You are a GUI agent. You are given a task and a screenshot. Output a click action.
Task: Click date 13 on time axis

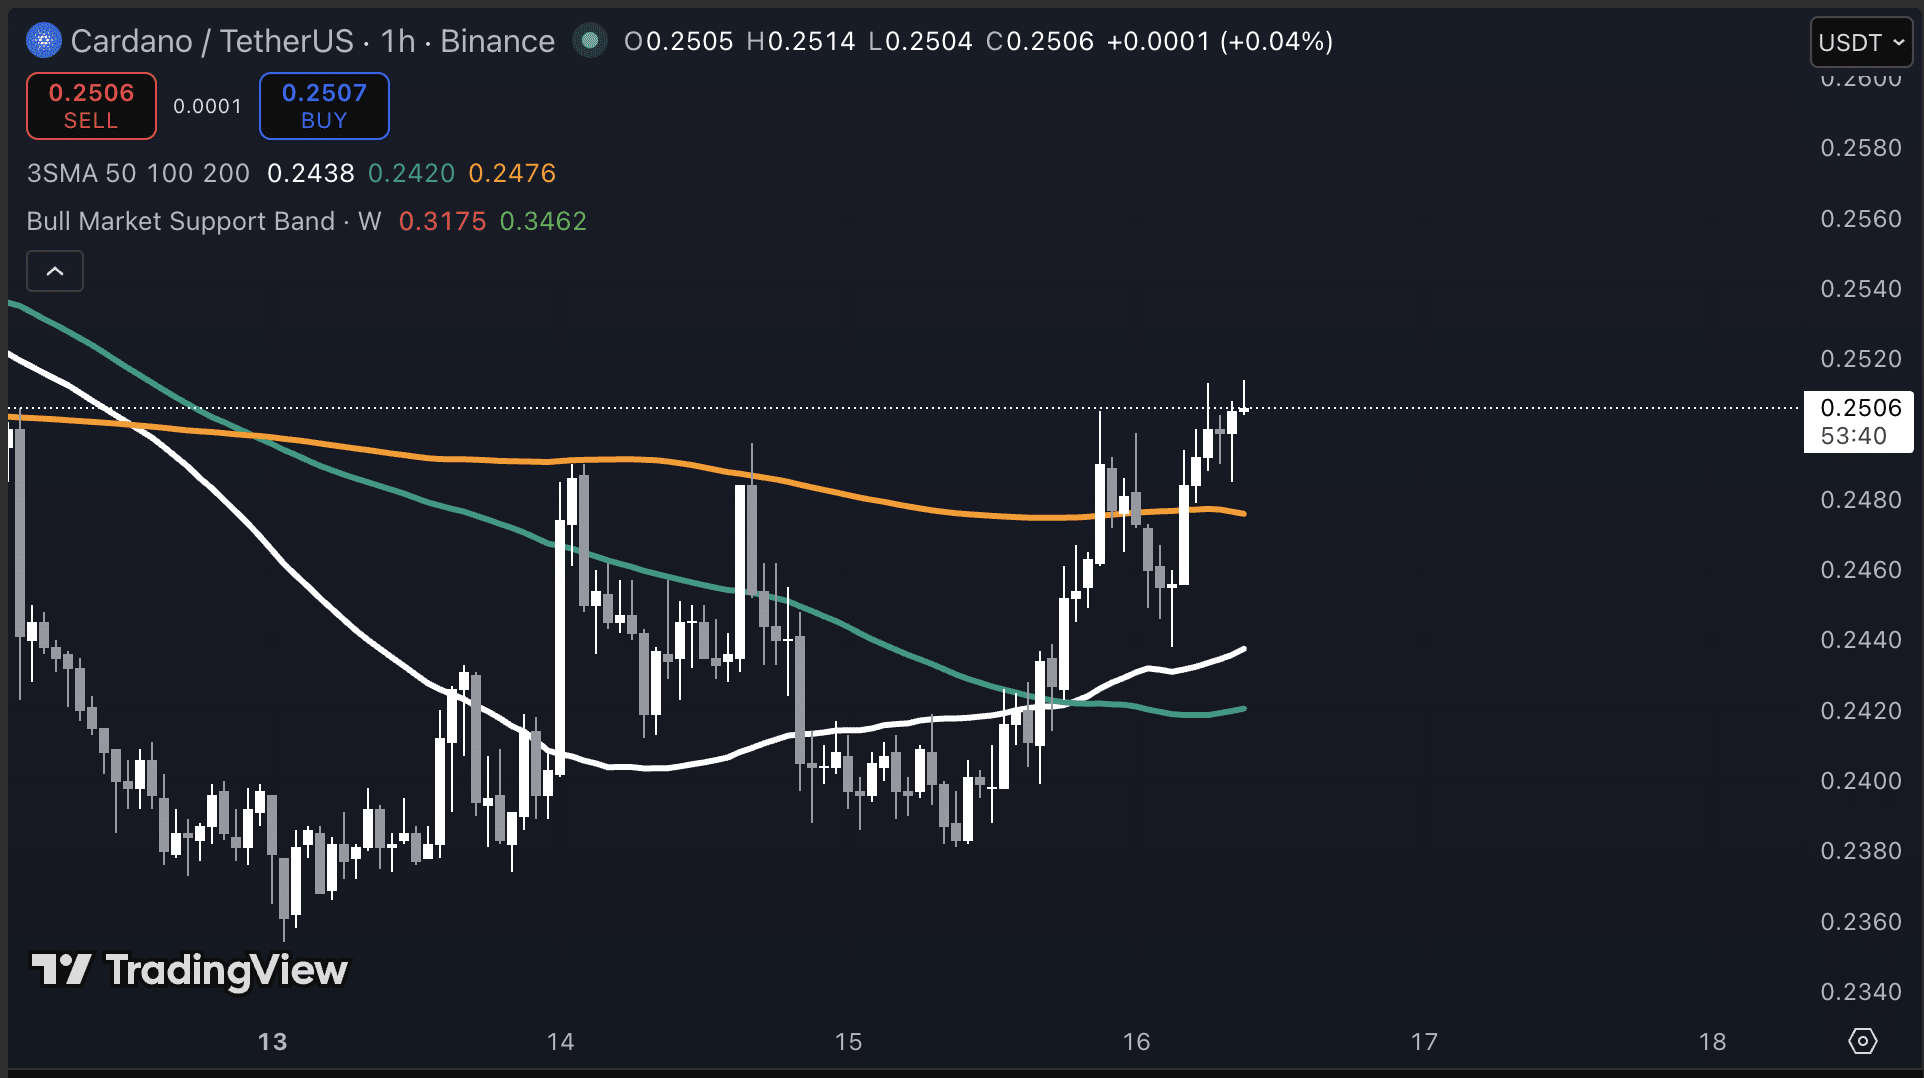tap(272, 1042)
